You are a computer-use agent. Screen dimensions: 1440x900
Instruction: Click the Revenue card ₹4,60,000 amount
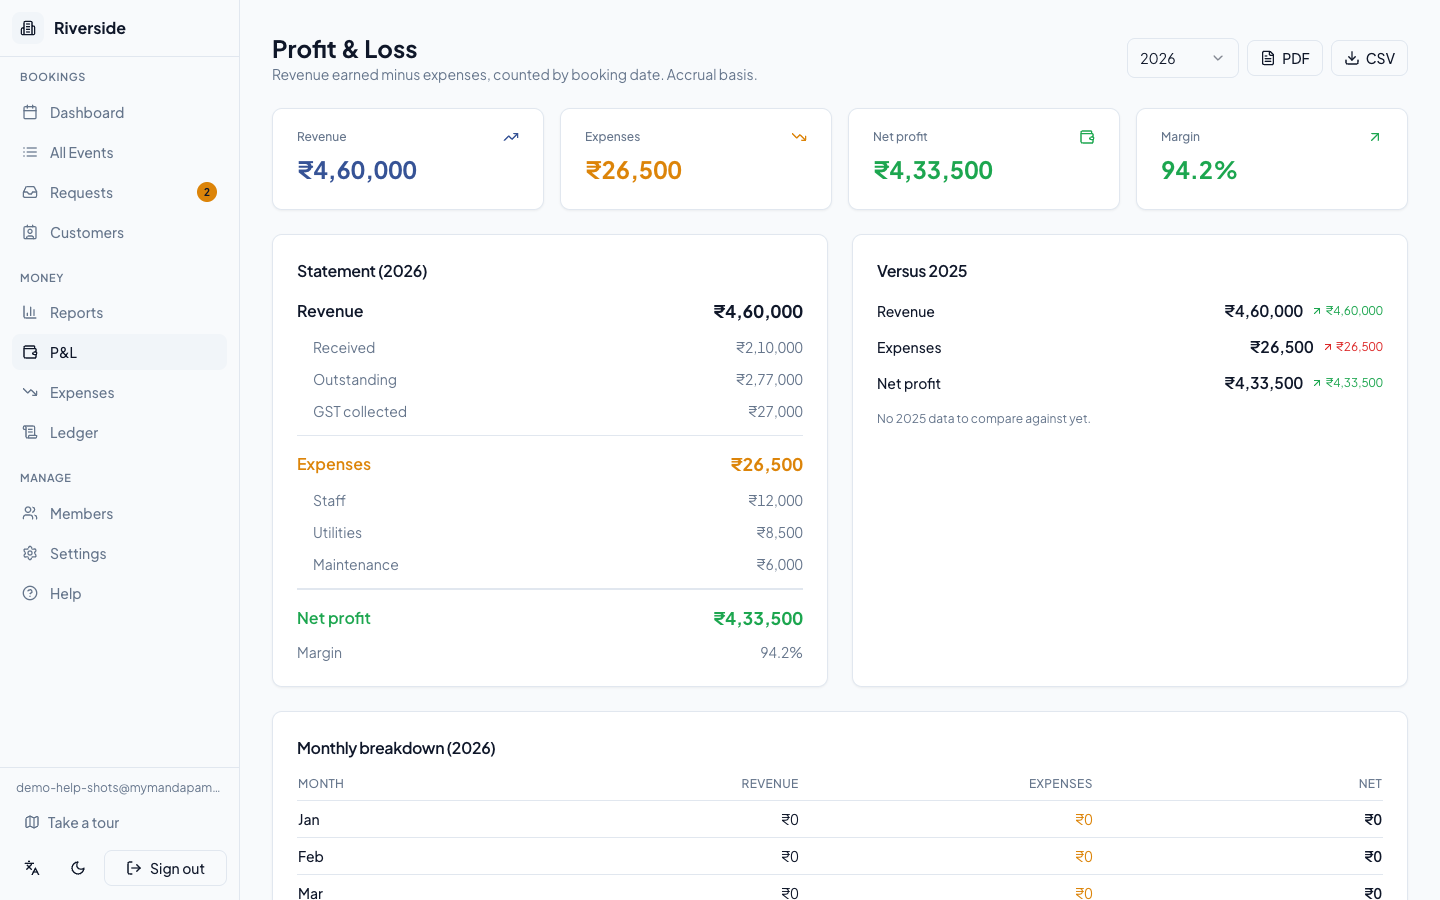(x=357, y=170)
